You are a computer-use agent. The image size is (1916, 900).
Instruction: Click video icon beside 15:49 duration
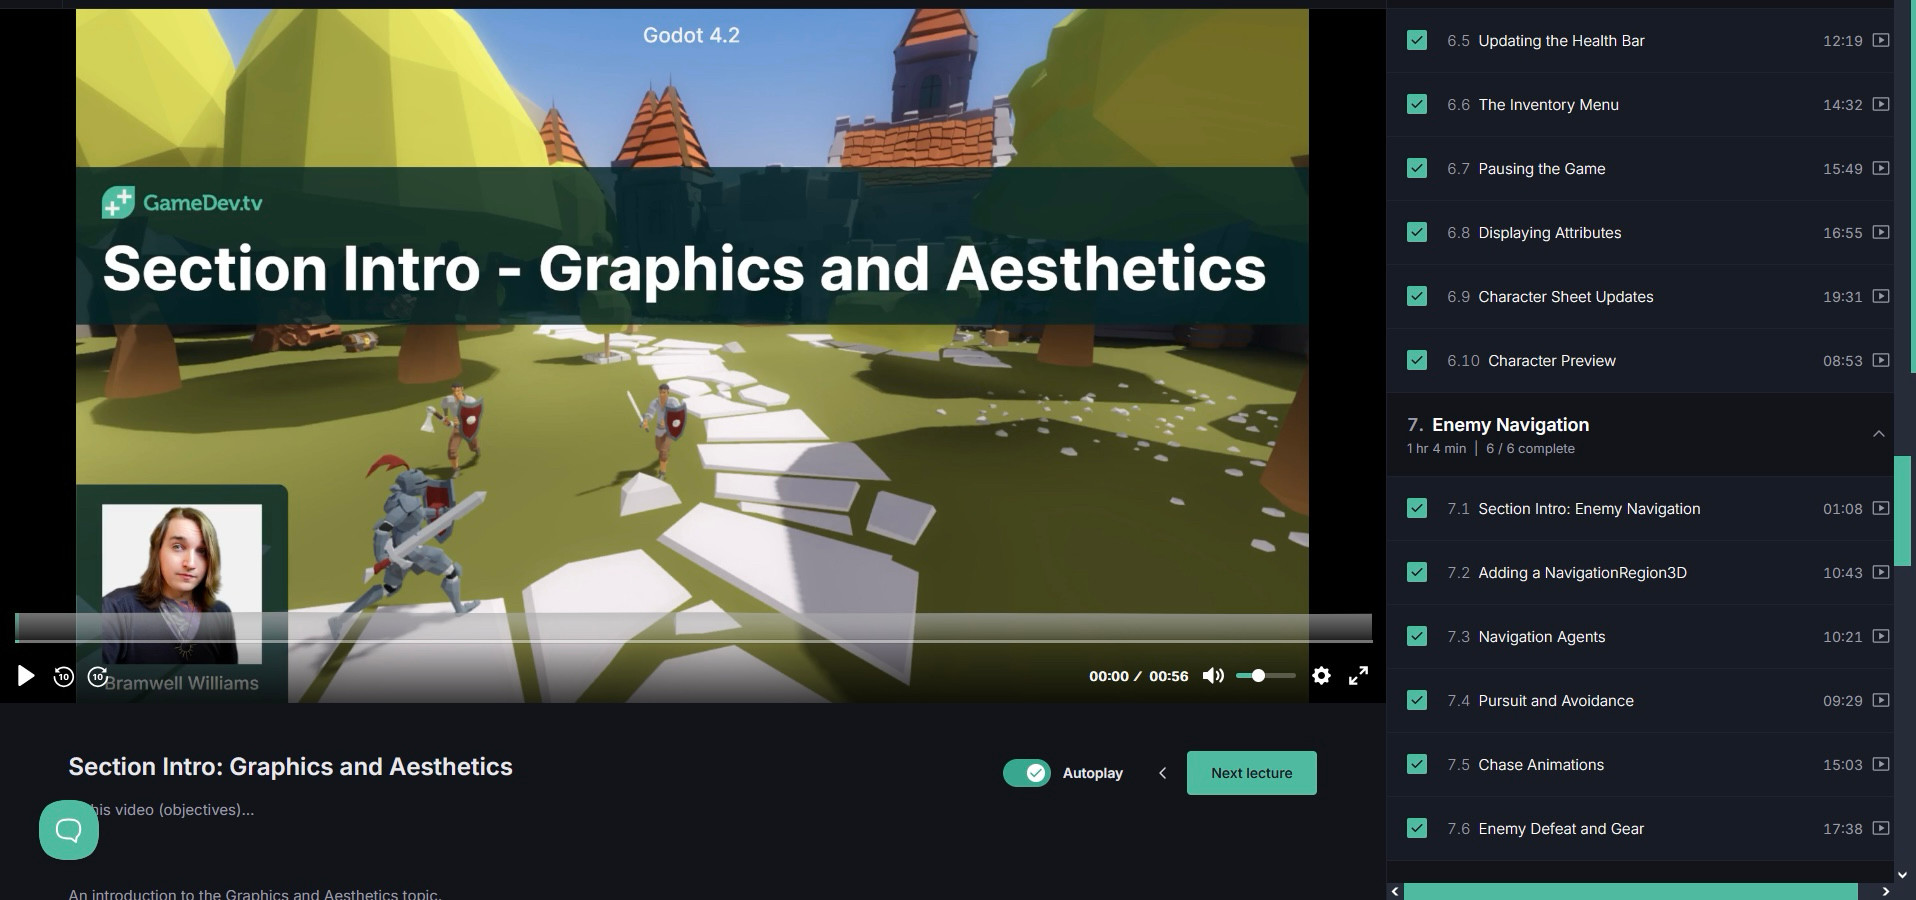click(1881, 168)
